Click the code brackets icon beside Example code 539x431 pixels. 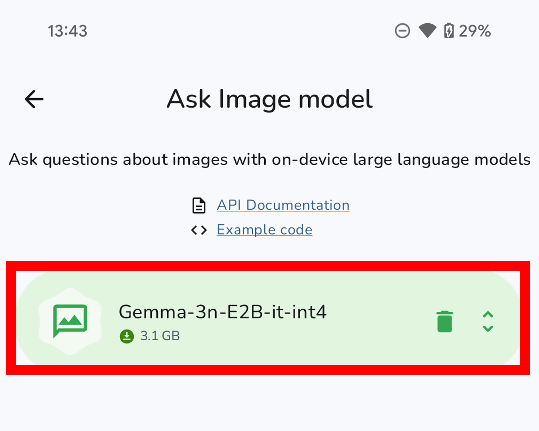click(199, 230)
